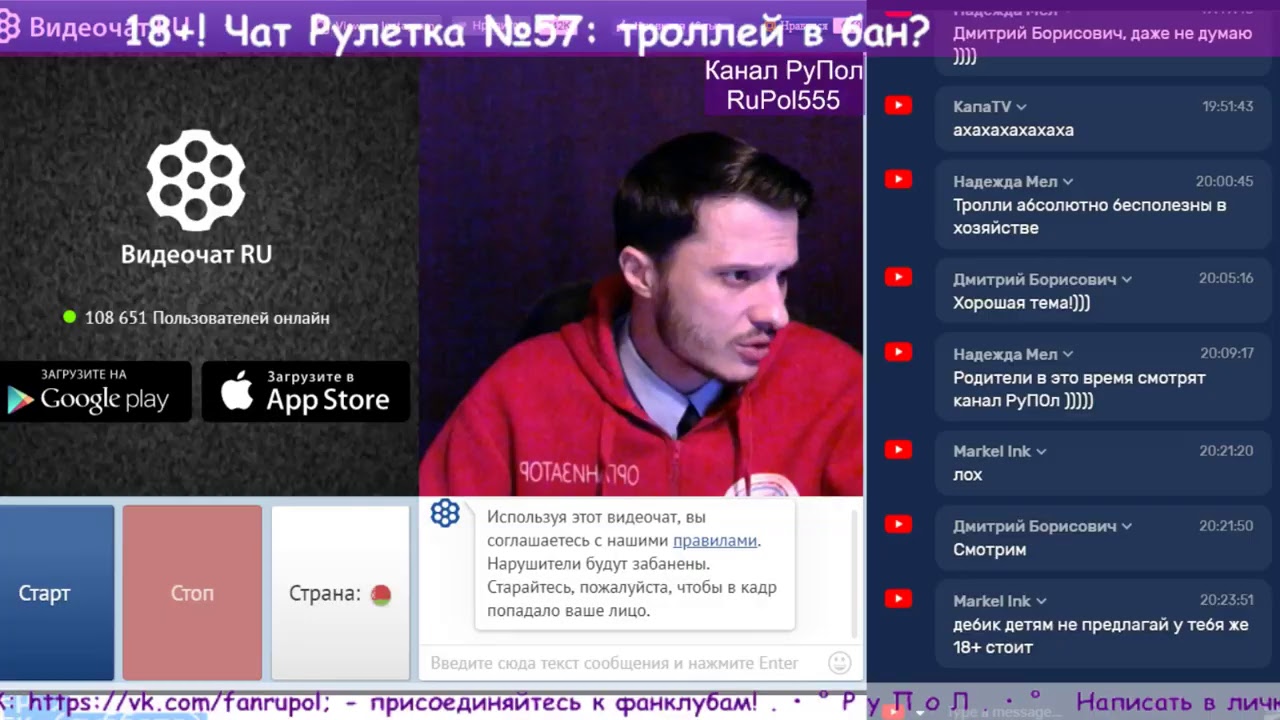This screenshot has height=720, width=1280.
Task: Expand Надежда Мел chevron at 20:09:17
Action: [1067, 354]
